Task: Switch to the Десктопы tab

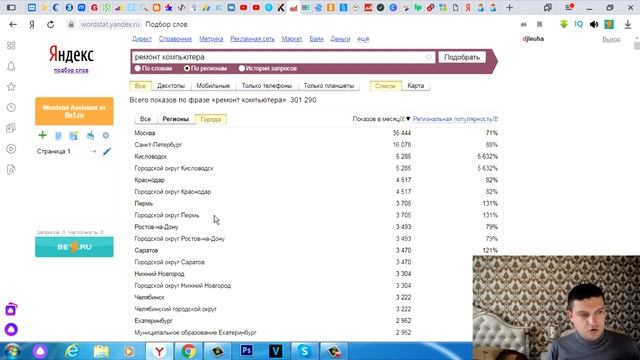Action: pyautogui.click(x=171, y=86)
